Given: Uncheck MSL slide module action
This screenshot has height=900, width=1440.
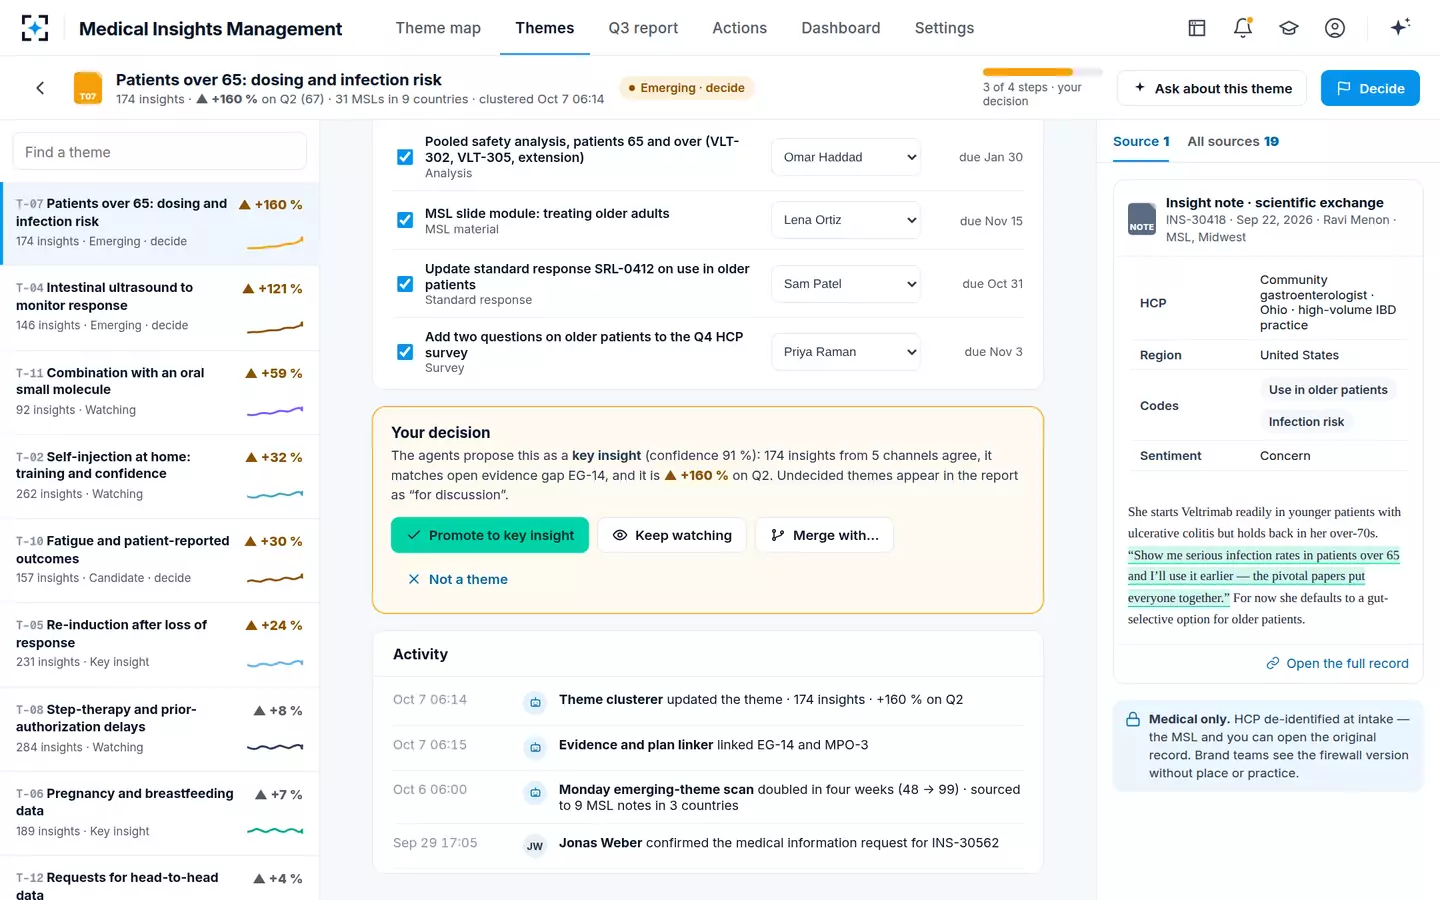Looking at the screenshot, I should pos(405,220).
